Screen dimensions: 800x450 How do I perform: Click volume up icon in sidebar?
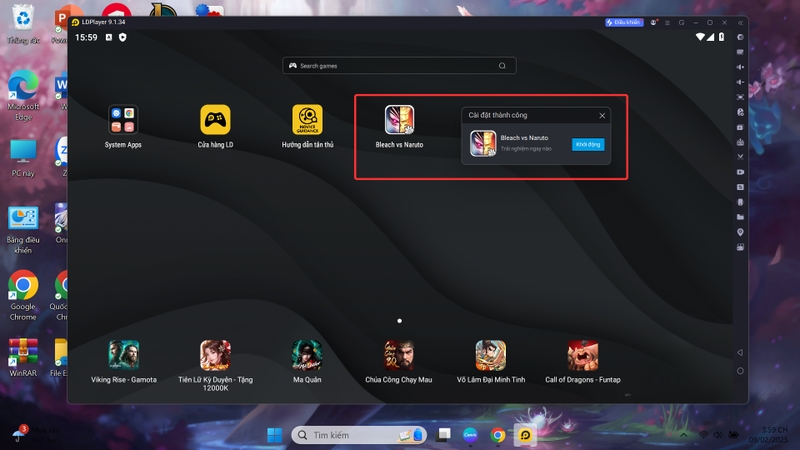(740, 67)
